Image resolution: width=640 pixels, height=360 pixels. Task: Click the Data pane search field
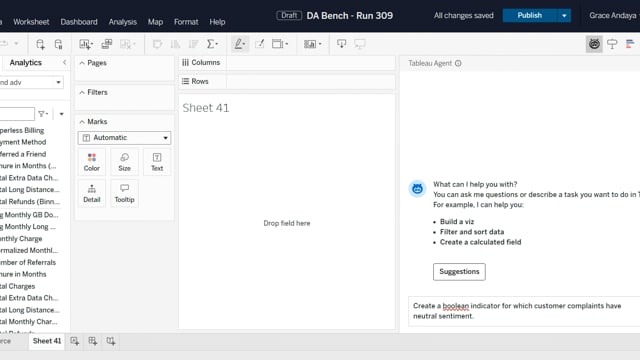pos(17,114)
